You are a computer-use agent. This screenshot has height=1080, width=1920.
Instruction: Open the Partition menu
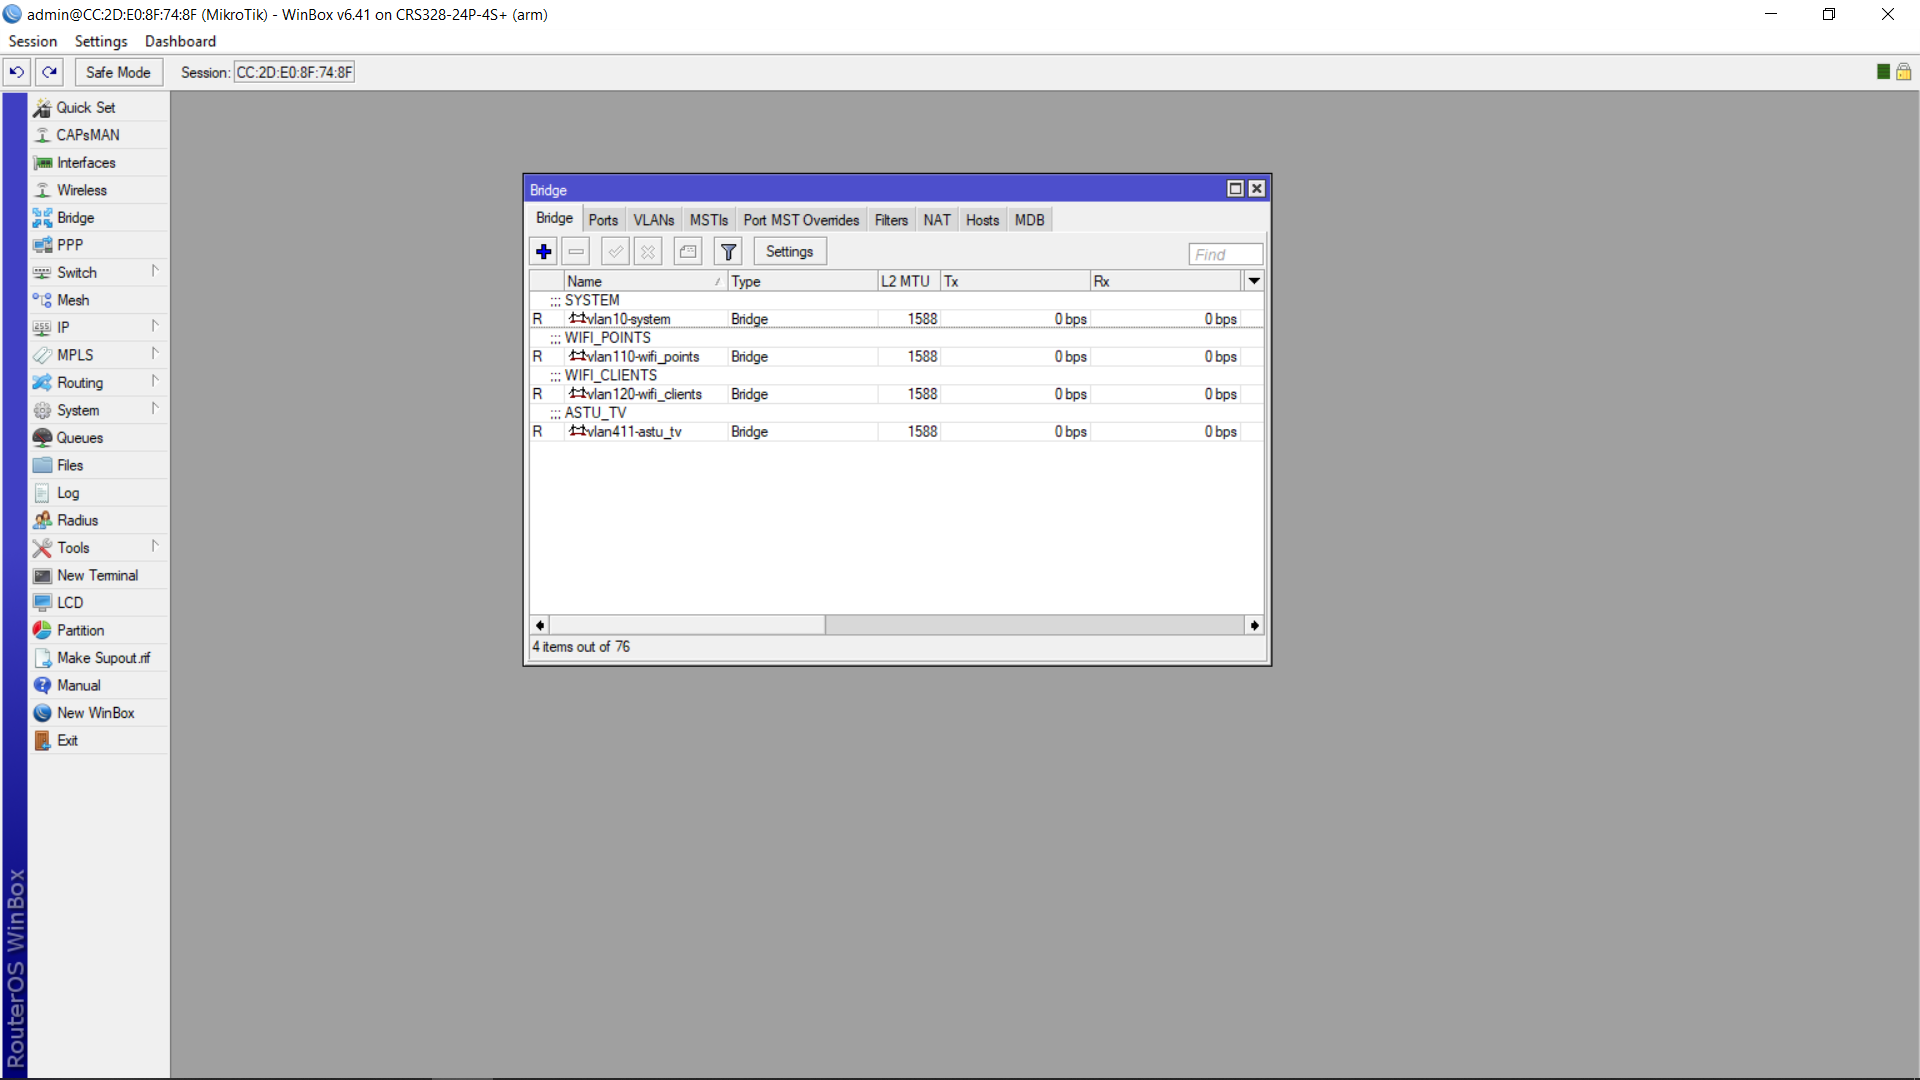pyautogui.click(x=98, y=630)
